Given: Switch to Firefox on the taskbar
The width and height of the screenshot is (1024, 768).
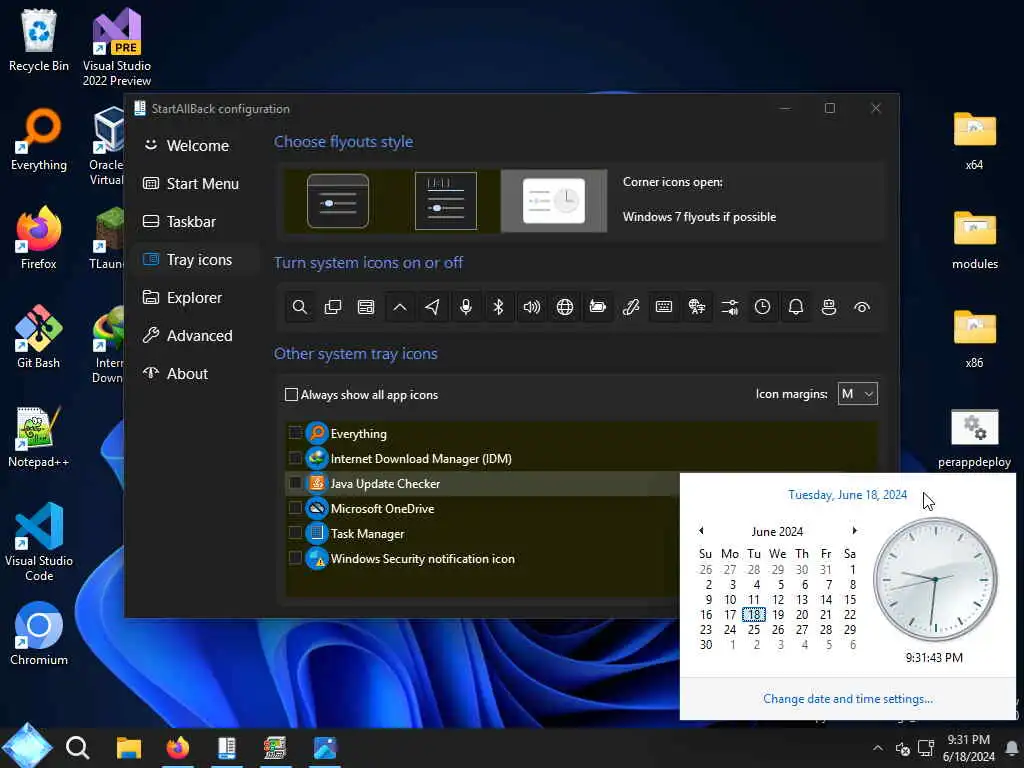Looking at the screenshot, I should (178, 748).
